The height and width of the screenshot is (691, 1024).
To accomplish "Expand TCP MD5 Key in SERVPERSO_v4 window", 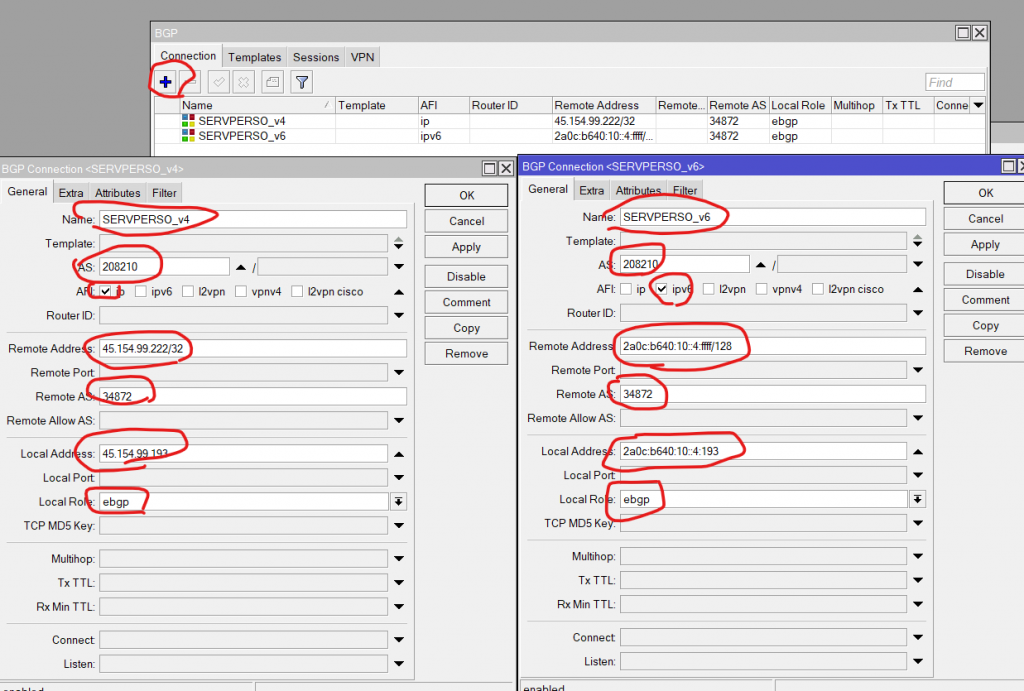I will pos(399,526).
